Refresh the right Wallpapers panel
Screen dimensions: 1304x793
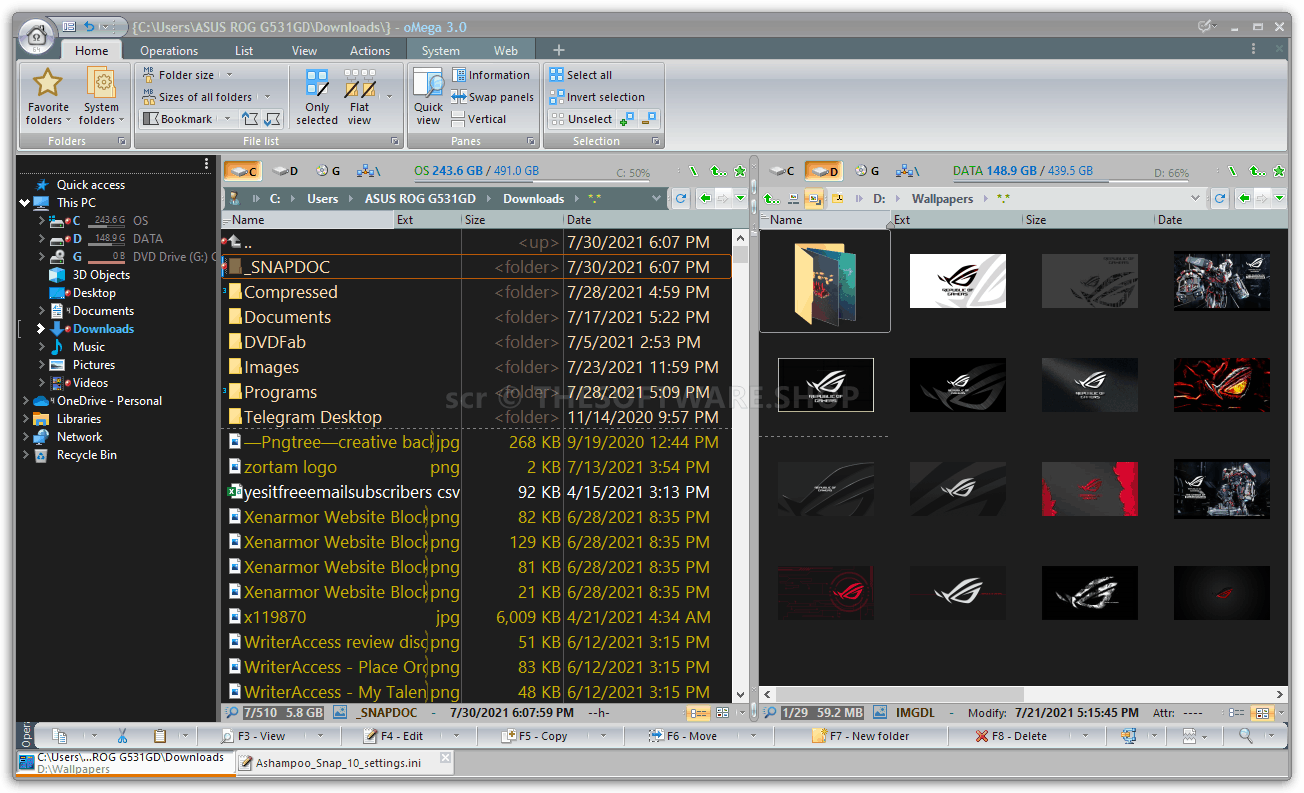pos(1220,198)
